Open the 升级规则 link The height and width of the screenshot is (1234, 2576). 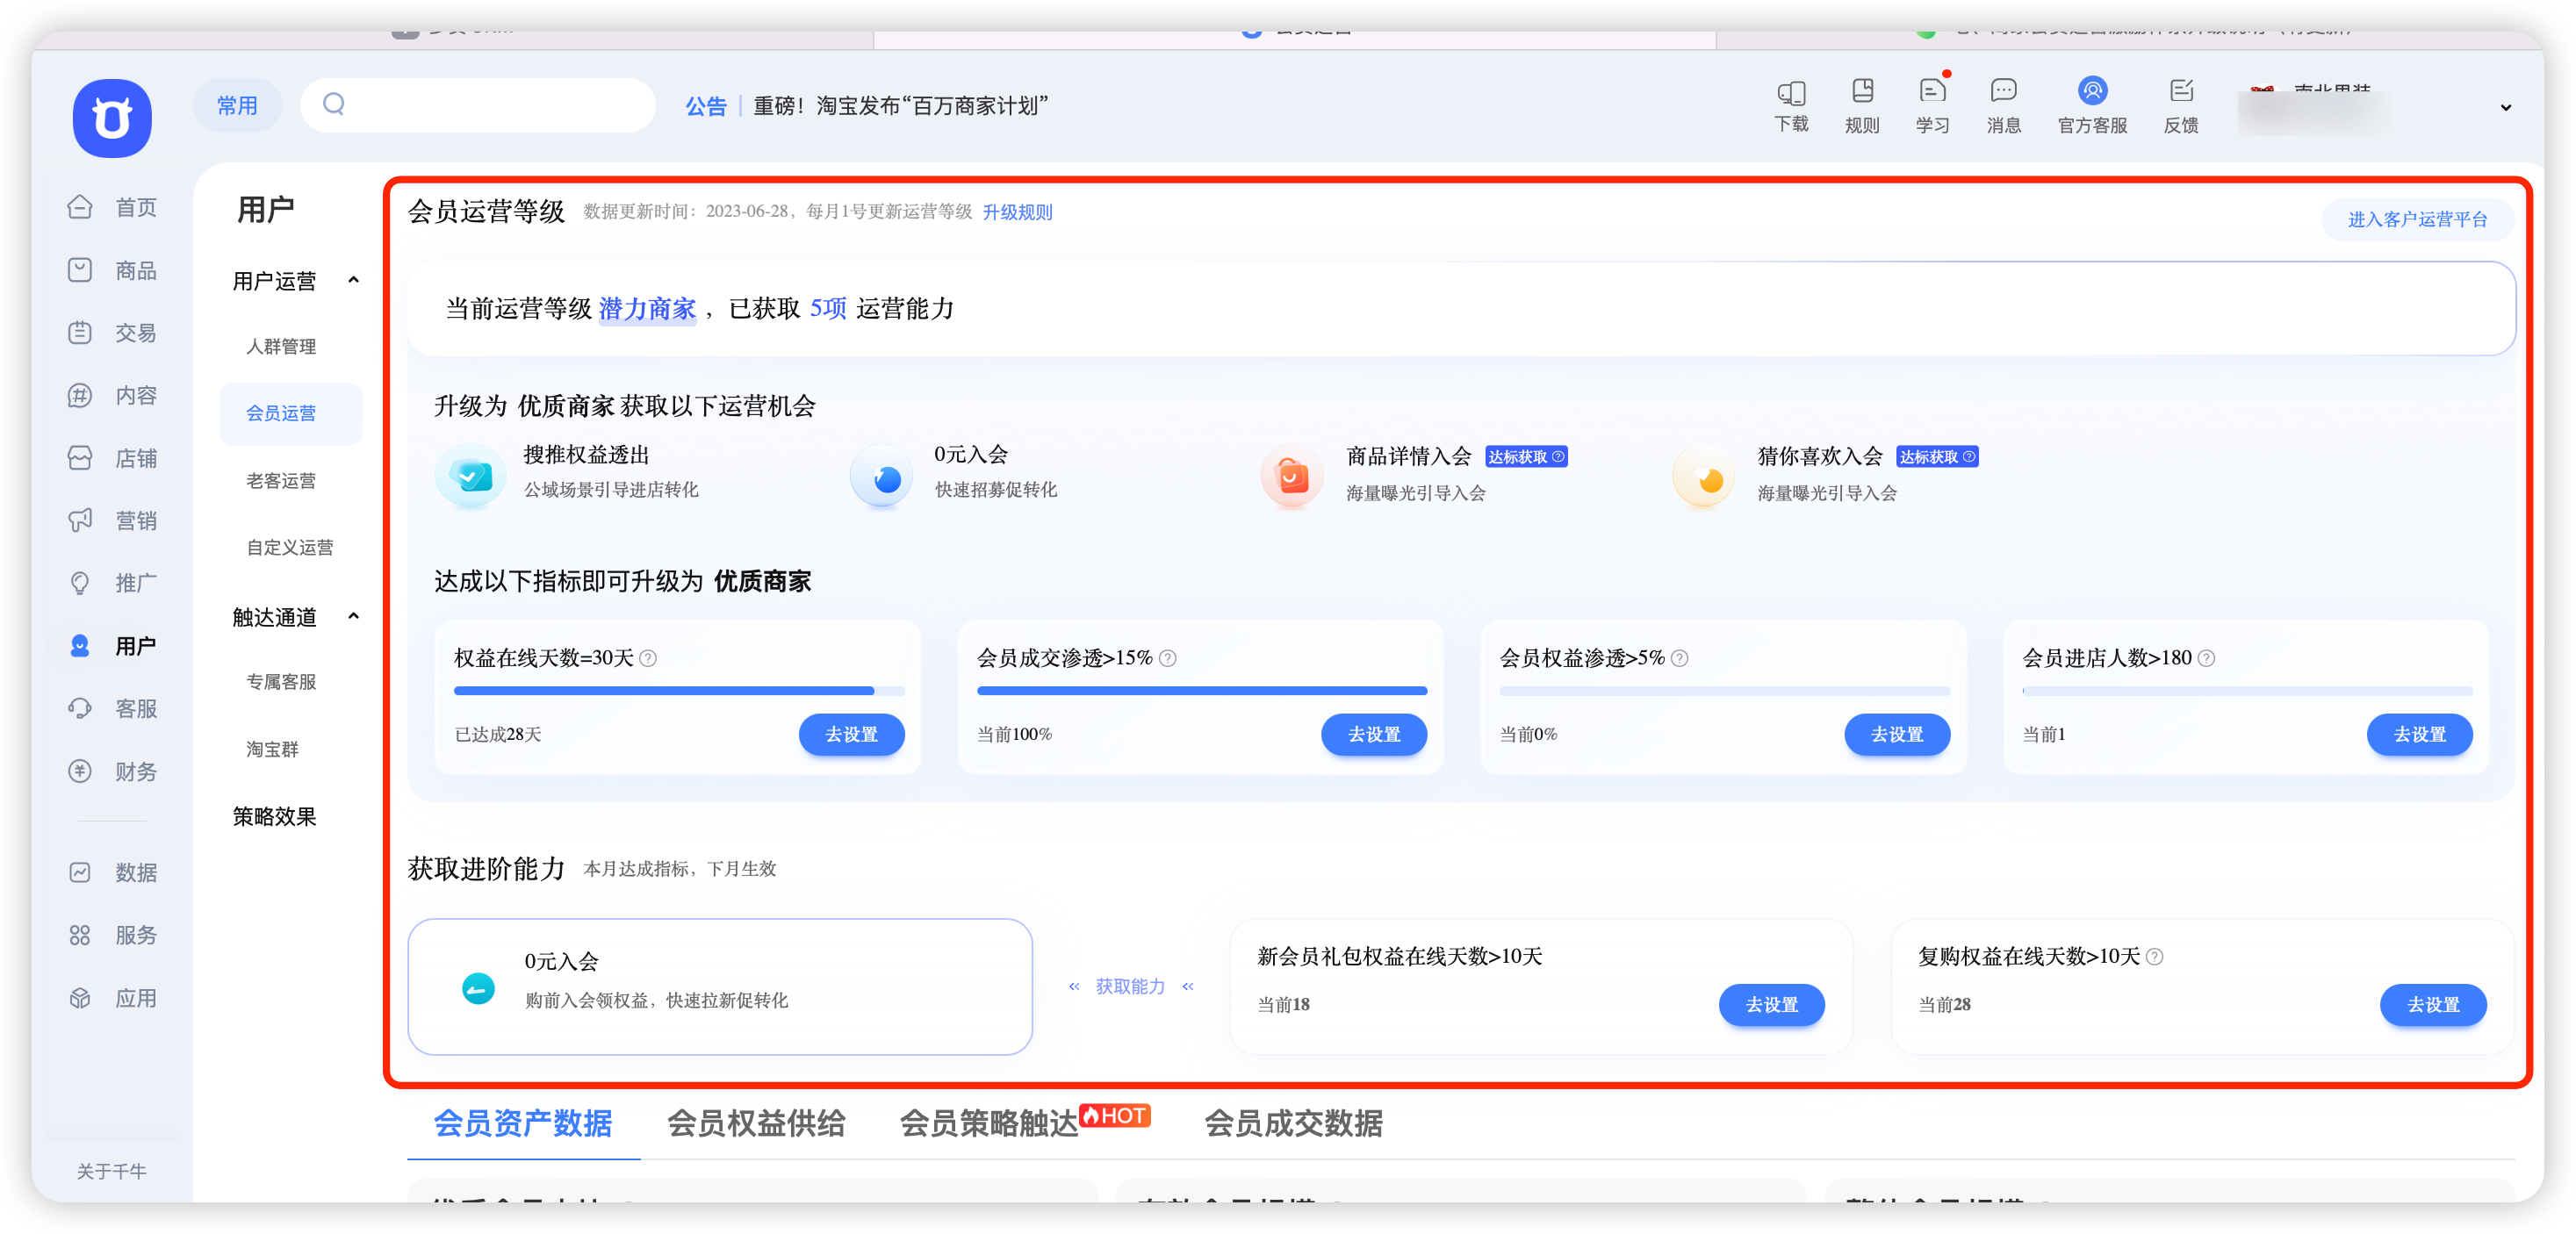click(x=1017, y=212)
